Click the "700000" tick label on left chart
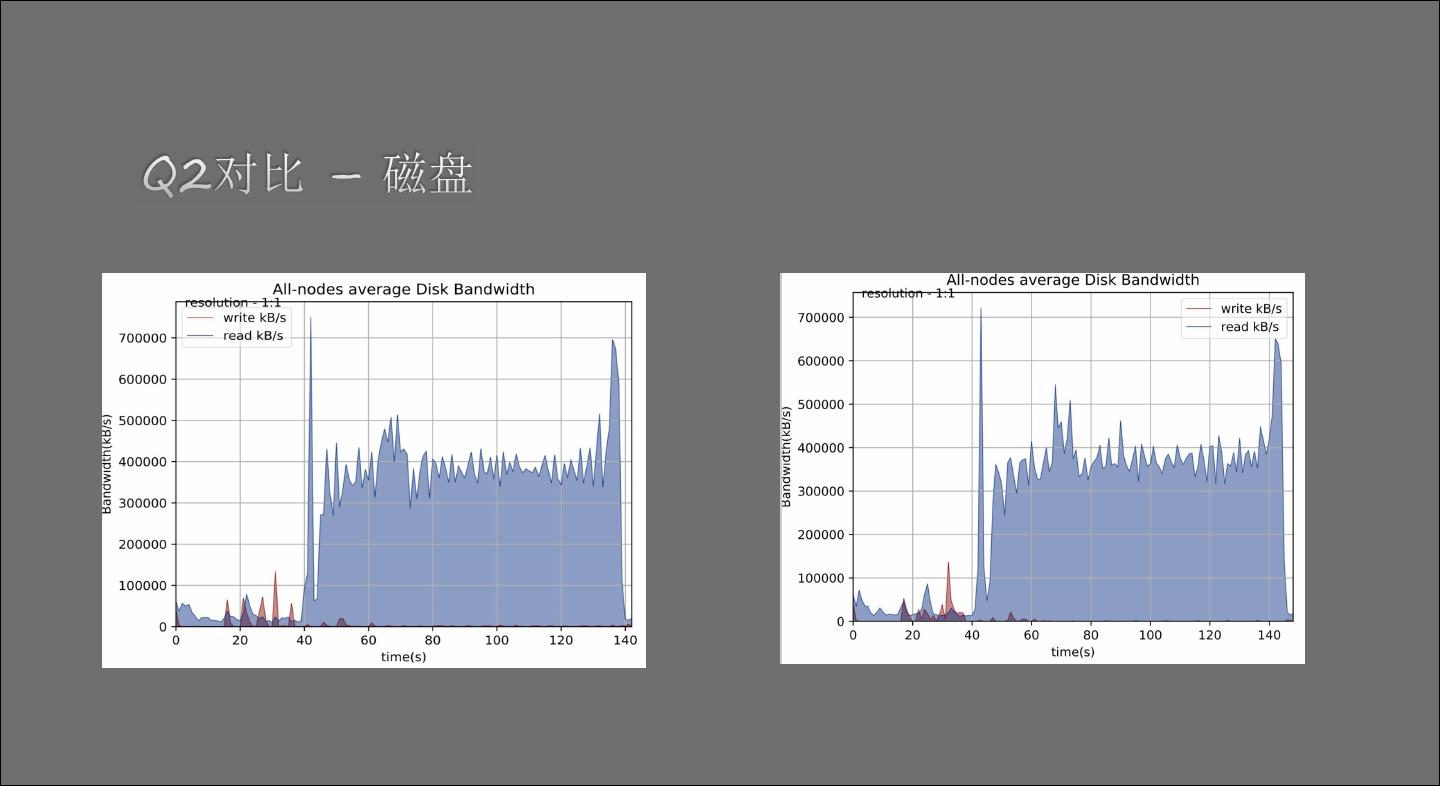Image resolution: width=1440 pixels, height=786 pixels. (x=142, y=338)
